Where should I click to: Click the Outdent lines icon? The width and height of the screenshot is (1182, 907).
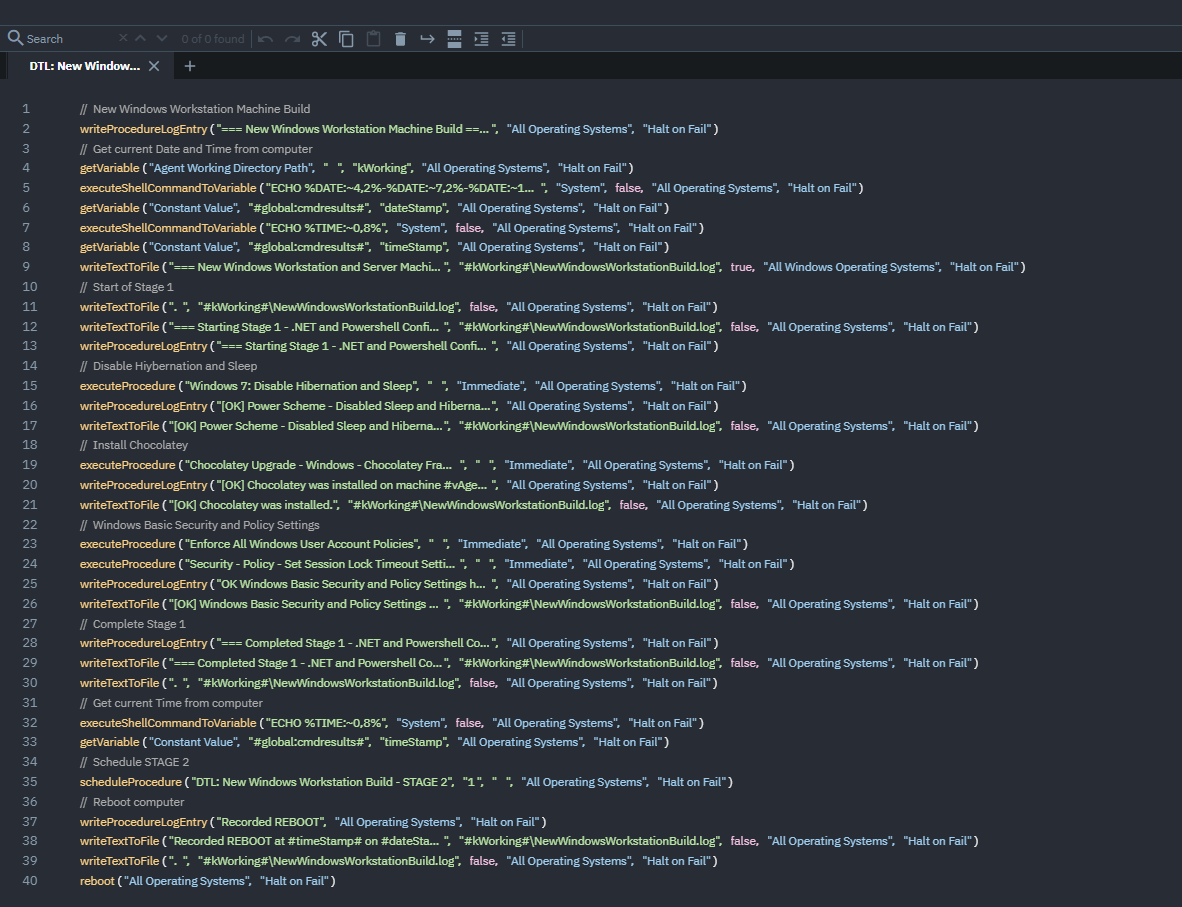coord(508,39)
